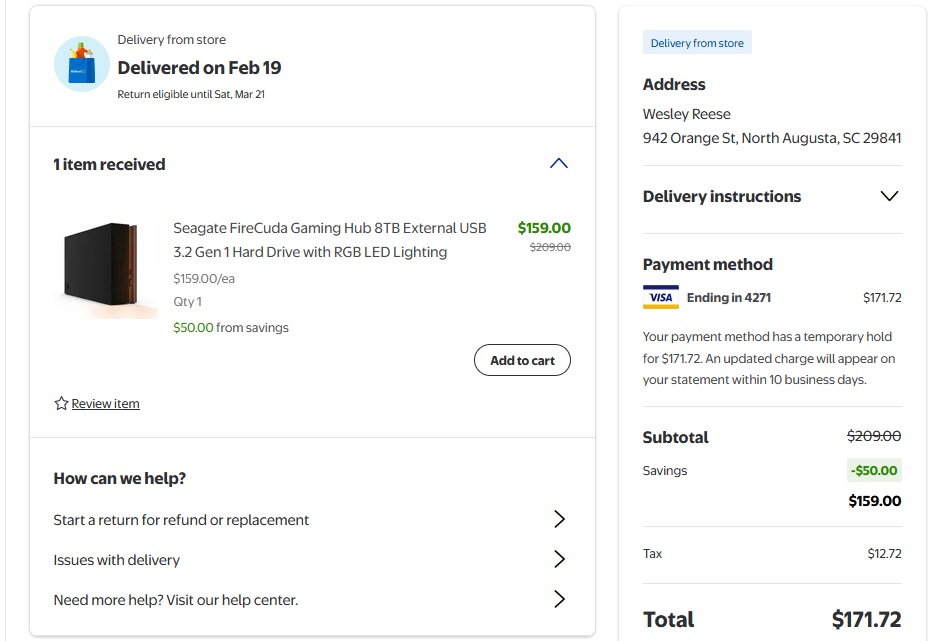Open the Review item link
The width and height of the screenshot is (932, 641).
tap(105, 404)
